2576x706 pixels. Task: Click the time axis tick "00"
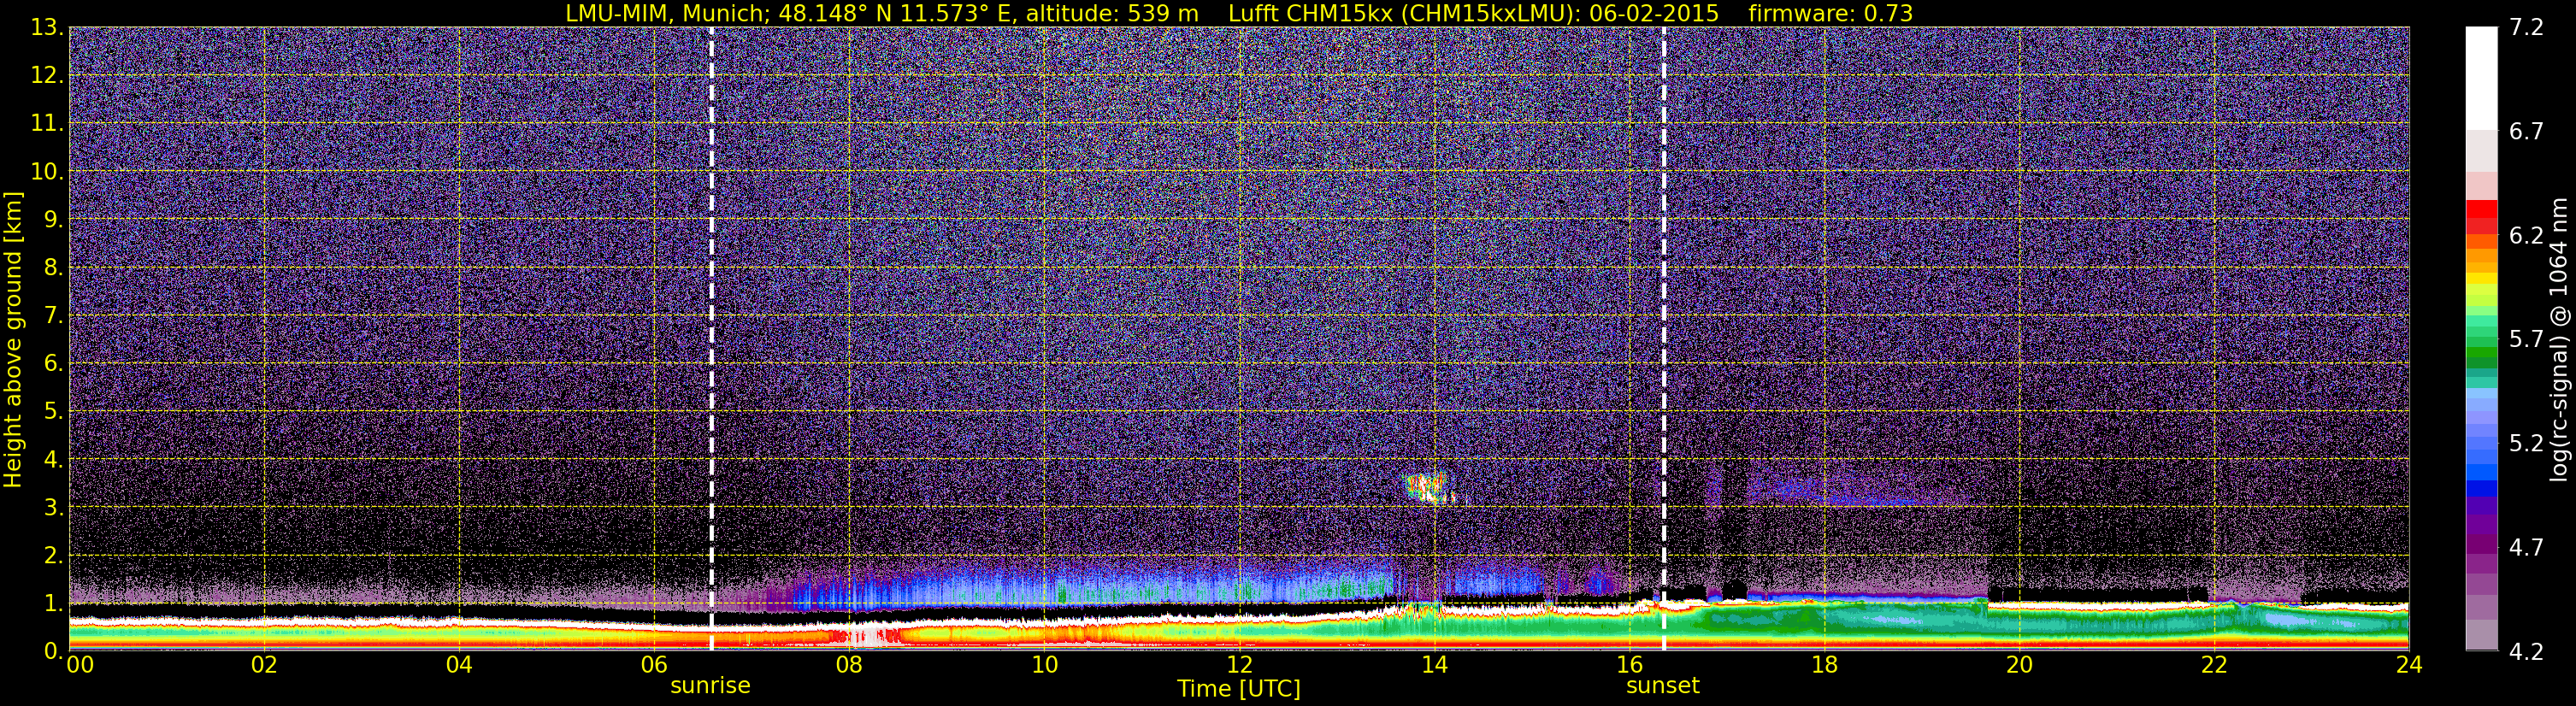(80, 665)
